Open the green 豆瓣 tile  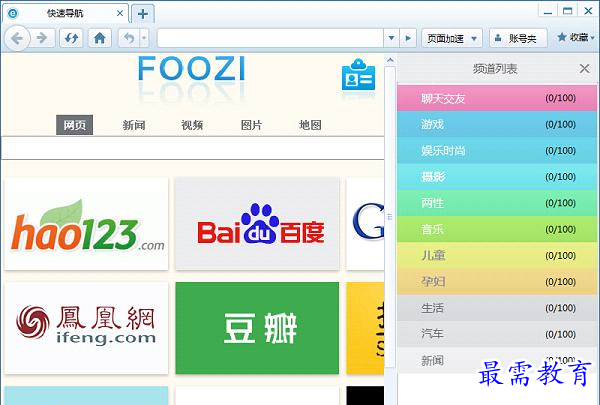point(257,328)
